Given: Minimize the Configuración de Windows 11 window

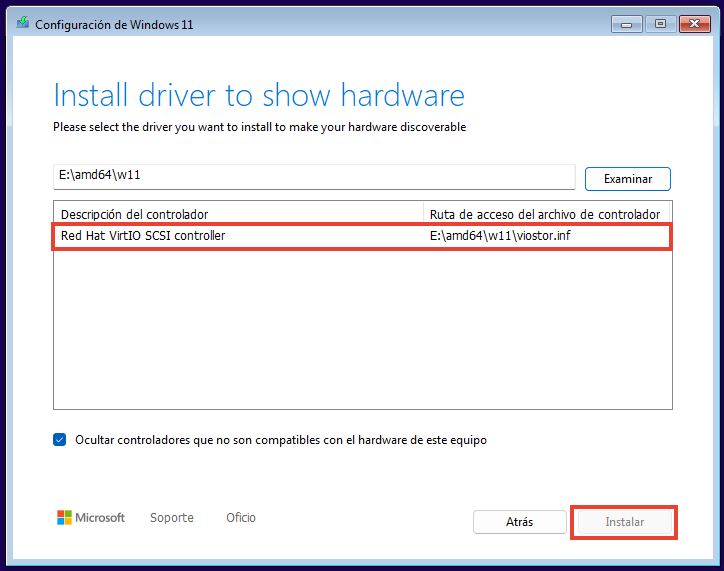Looking at the screenshot, I should [x=625, y=23].
